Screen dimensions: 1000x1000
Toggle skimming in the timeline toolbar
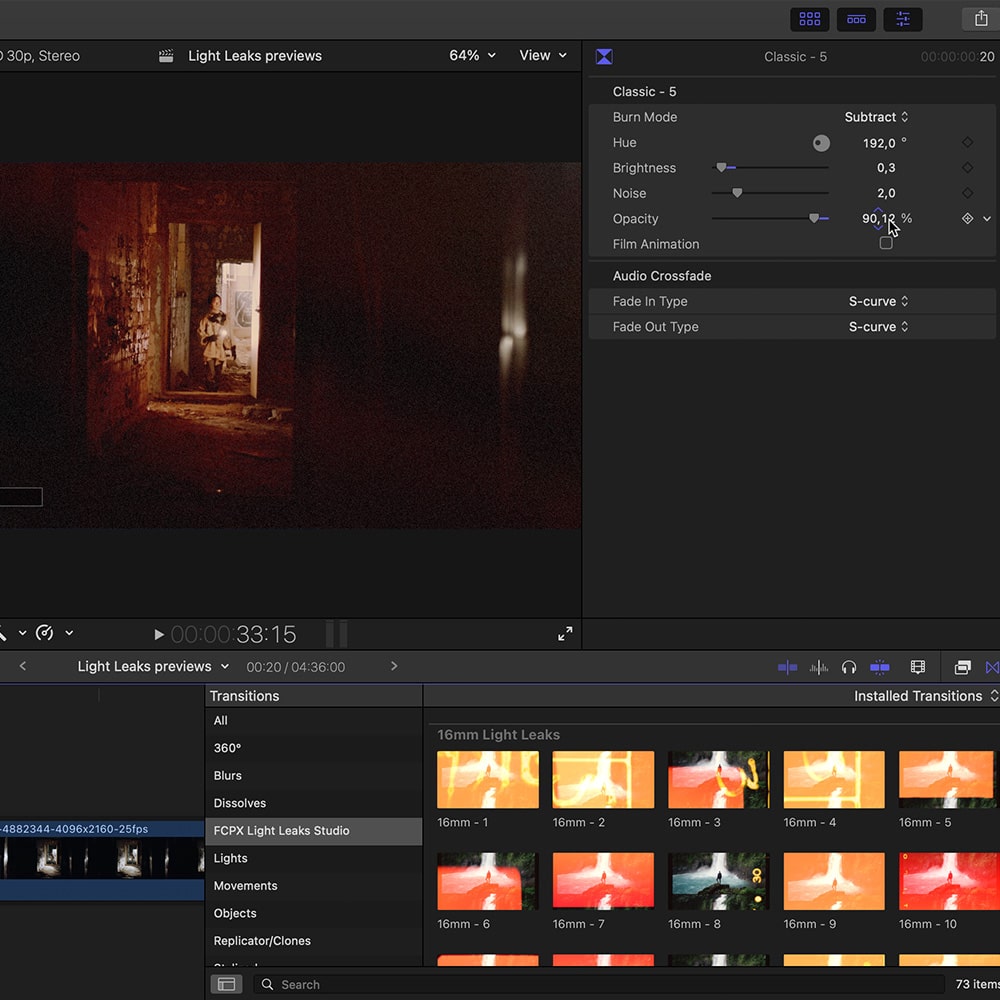(787, 667)
